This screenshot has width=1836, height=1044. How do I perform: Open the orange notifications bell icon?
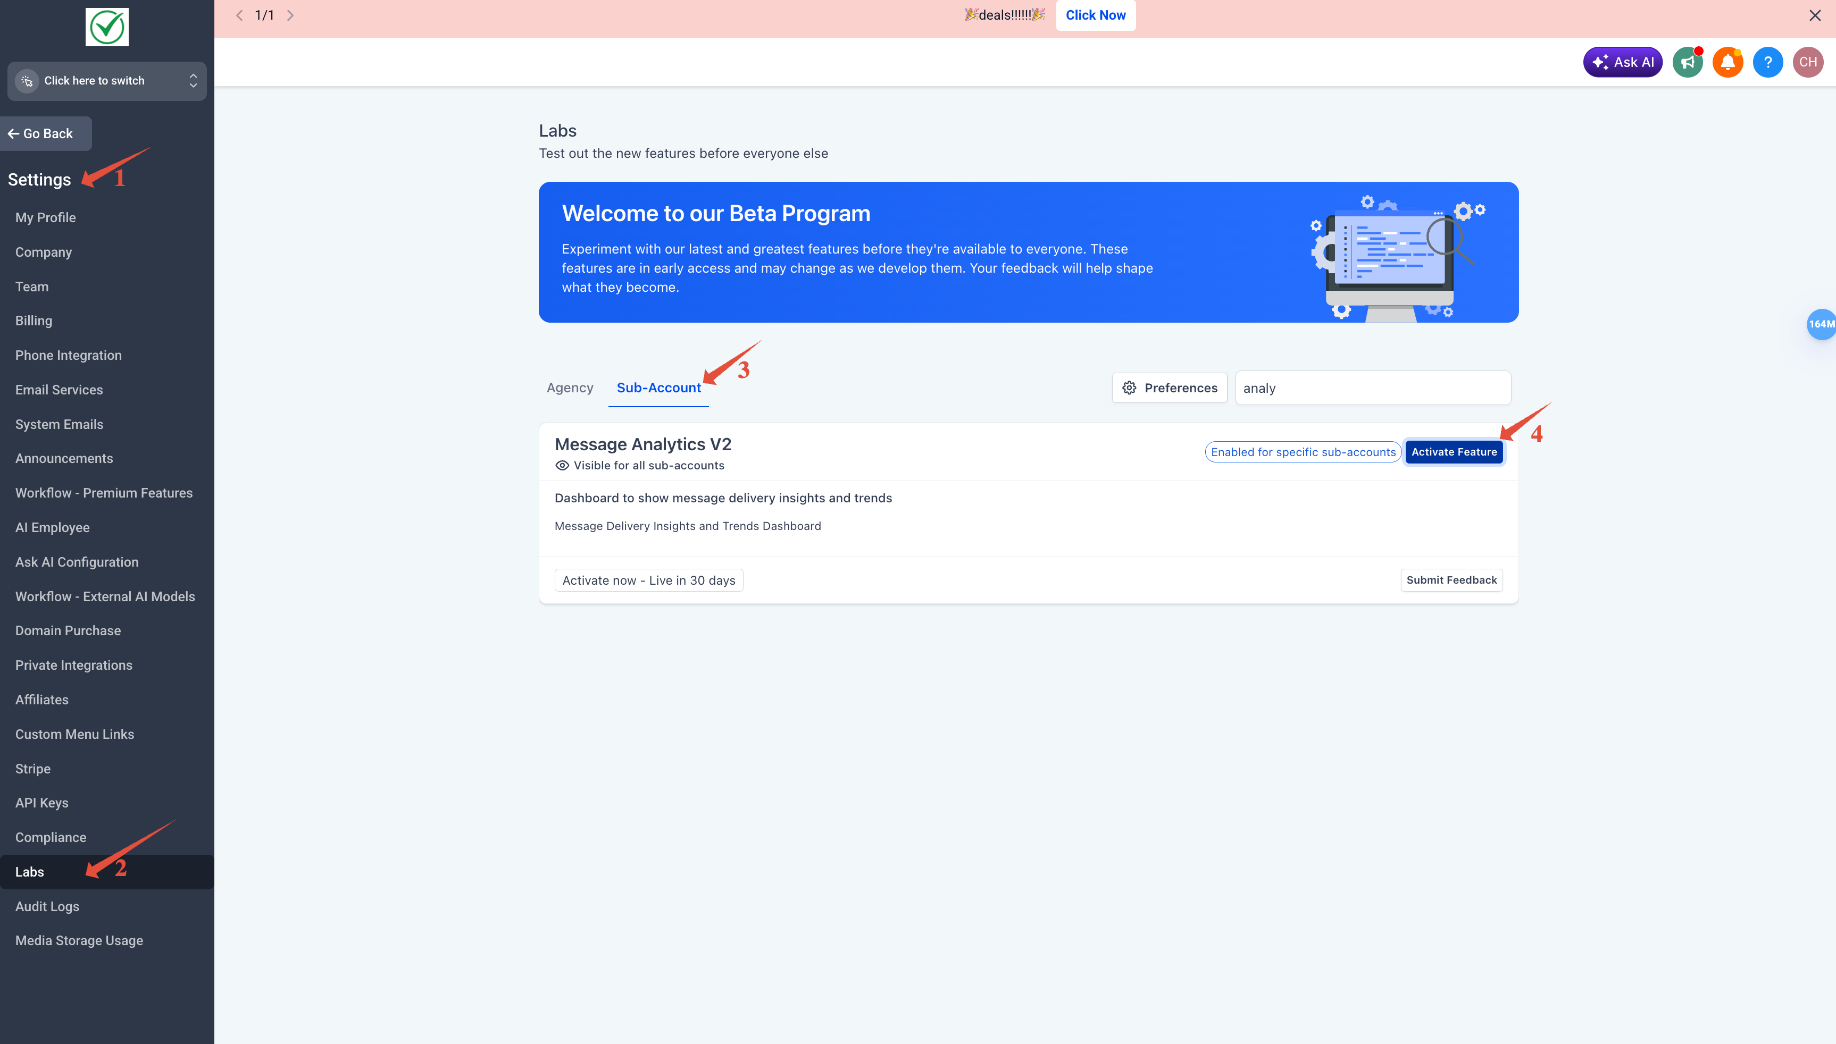coord(1728,62)
